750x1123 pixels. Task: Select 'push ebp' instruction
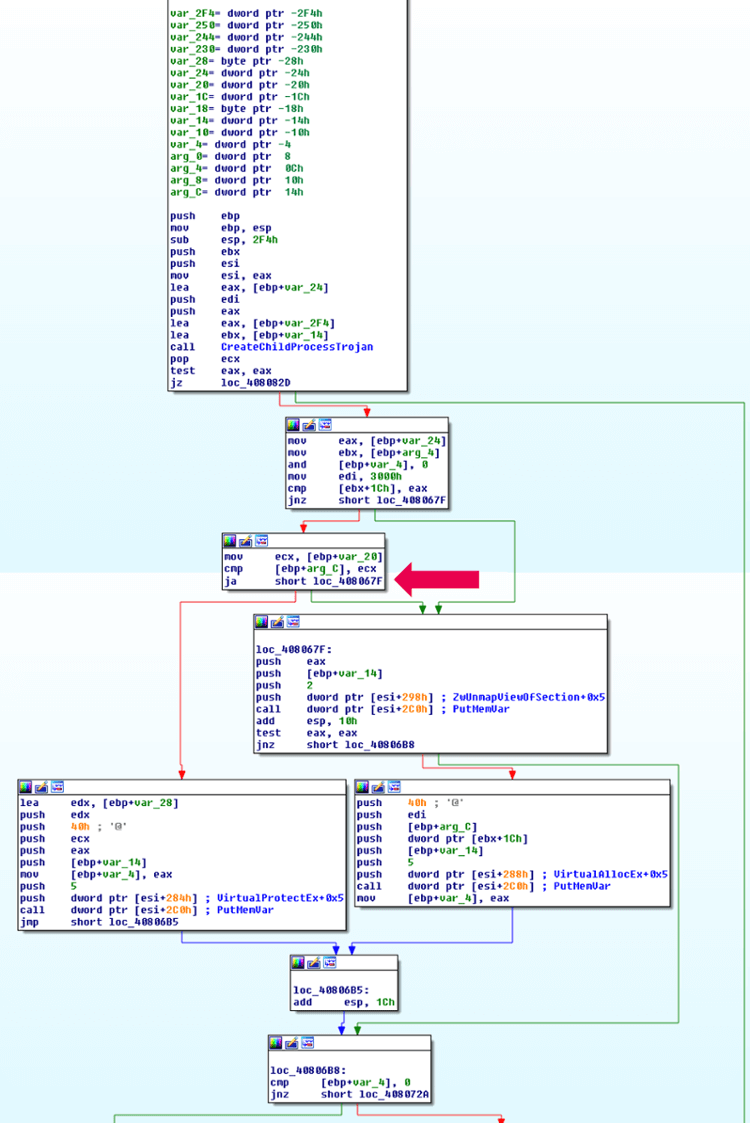pyautogui.click(x=205, y=216)
